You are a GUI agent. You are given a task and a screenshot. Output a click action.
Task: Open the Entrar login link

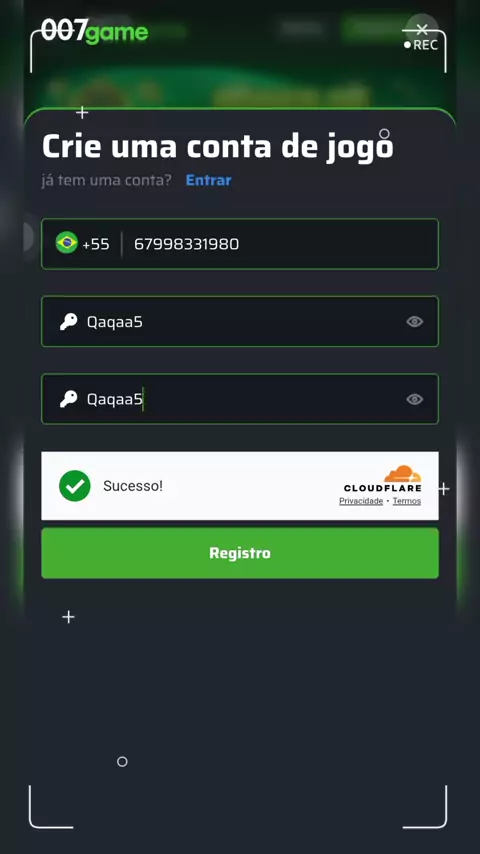[x=209, y=180]
